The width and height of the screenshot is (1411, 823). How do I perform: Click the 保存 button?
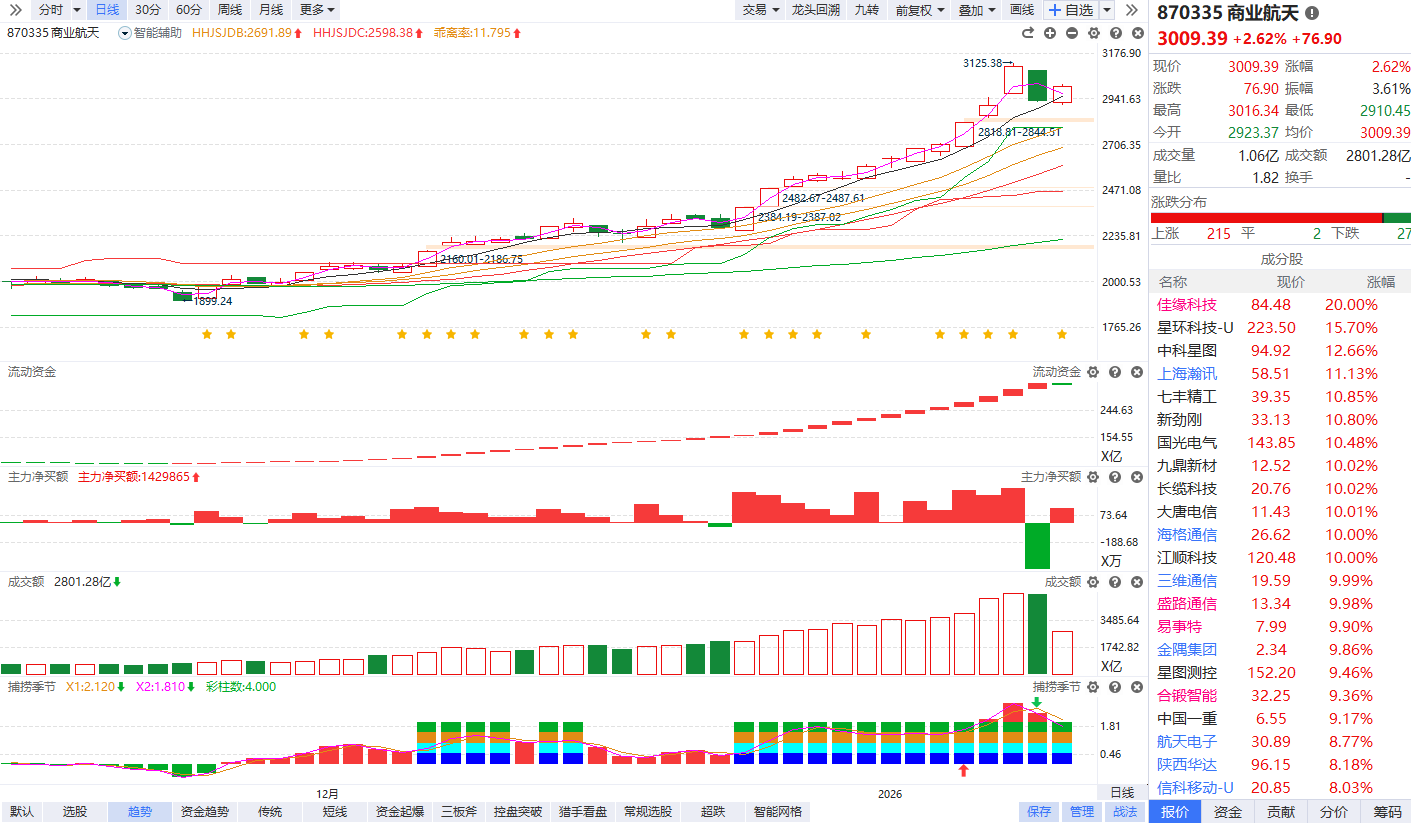1039,812
